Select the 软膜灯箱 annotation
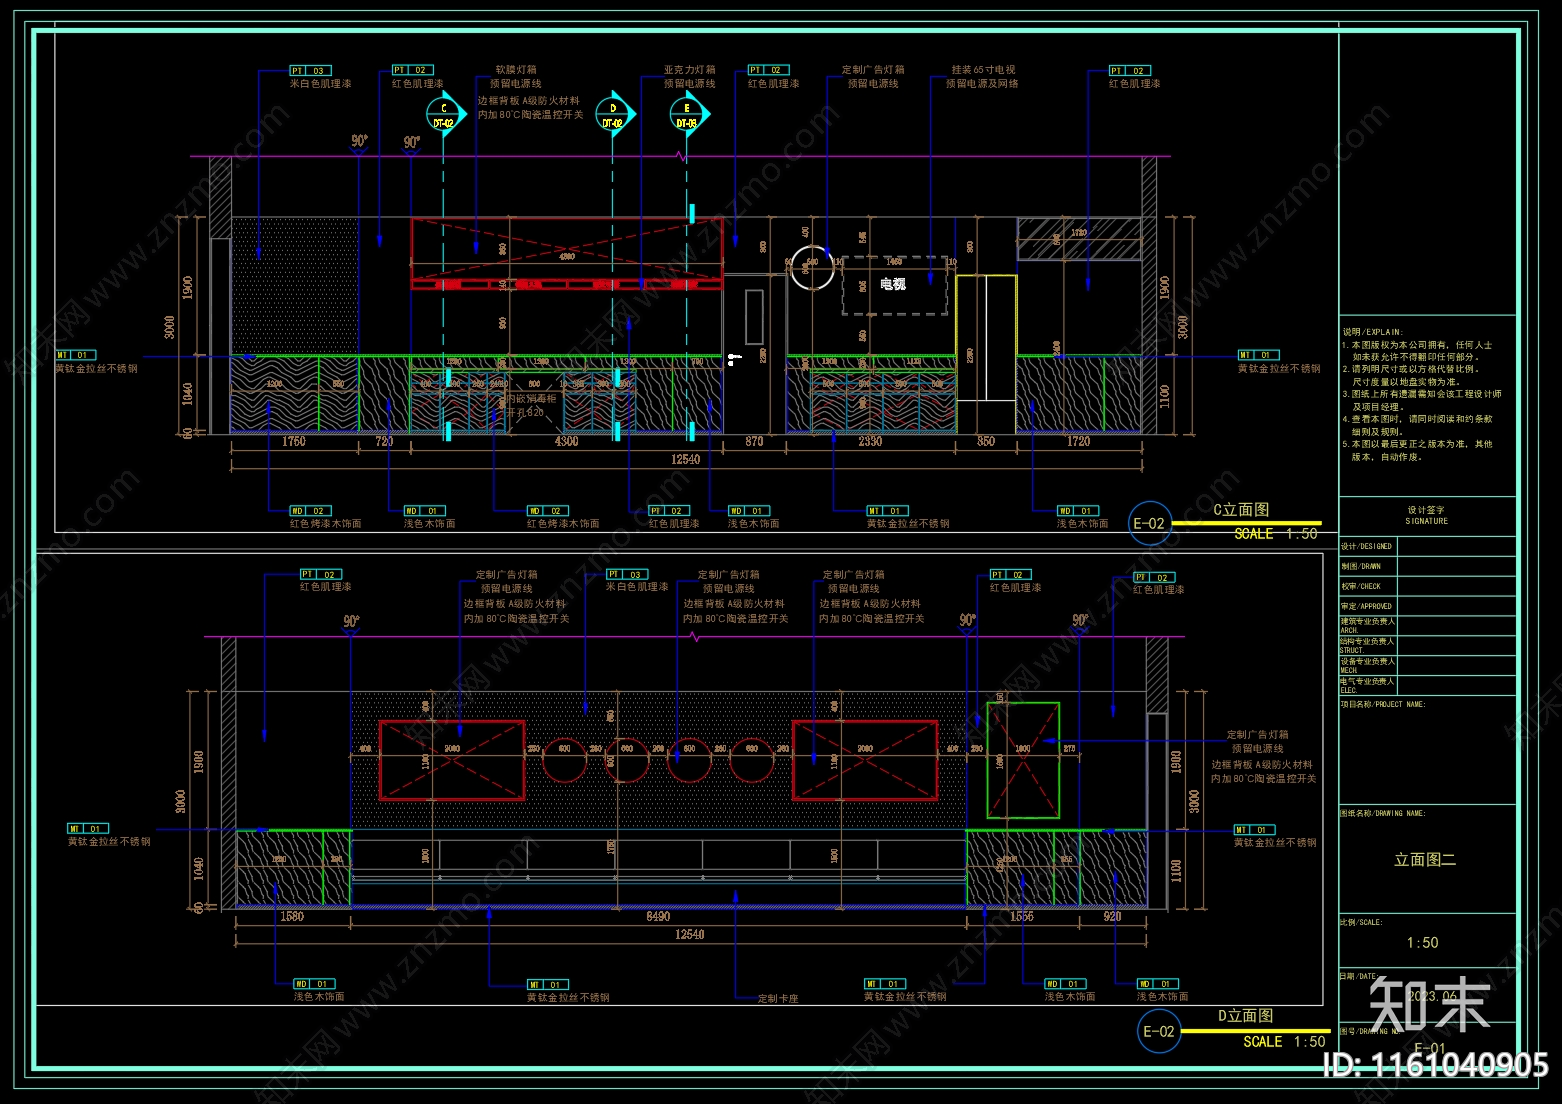The height and width of the screenshot is (1104, 1562). pos(516,70)
